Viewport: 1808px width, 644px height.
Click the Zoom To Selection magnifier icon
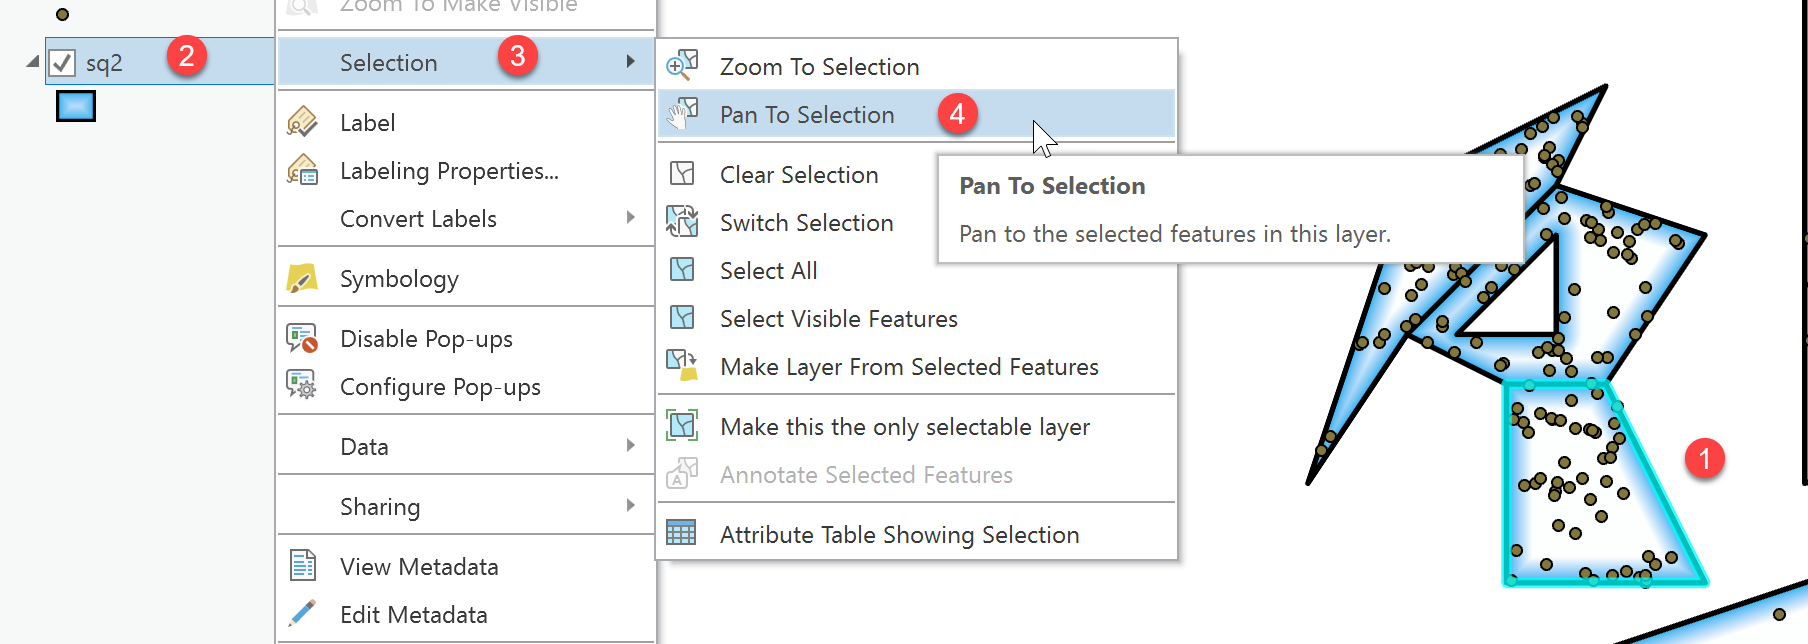point(683,64)
